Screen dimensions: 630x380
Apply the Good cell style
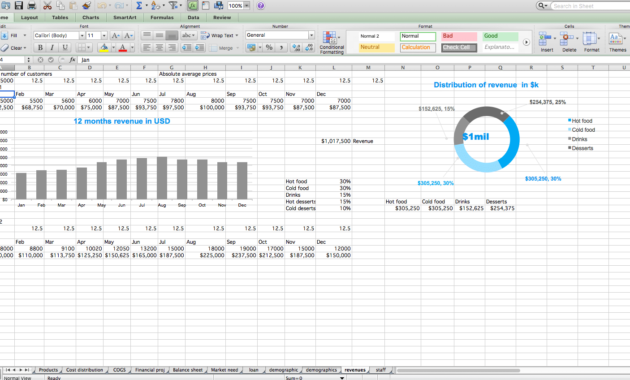(500, 36)
